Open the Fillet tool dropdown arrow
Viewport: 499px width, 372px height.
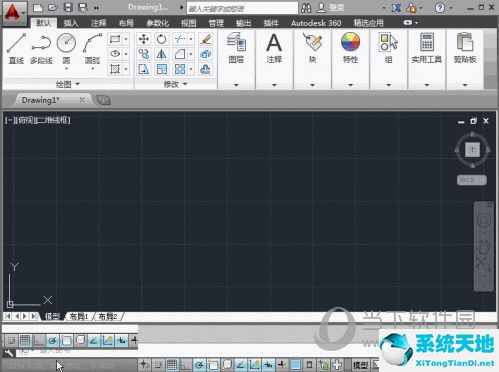[x=191, y=54]
